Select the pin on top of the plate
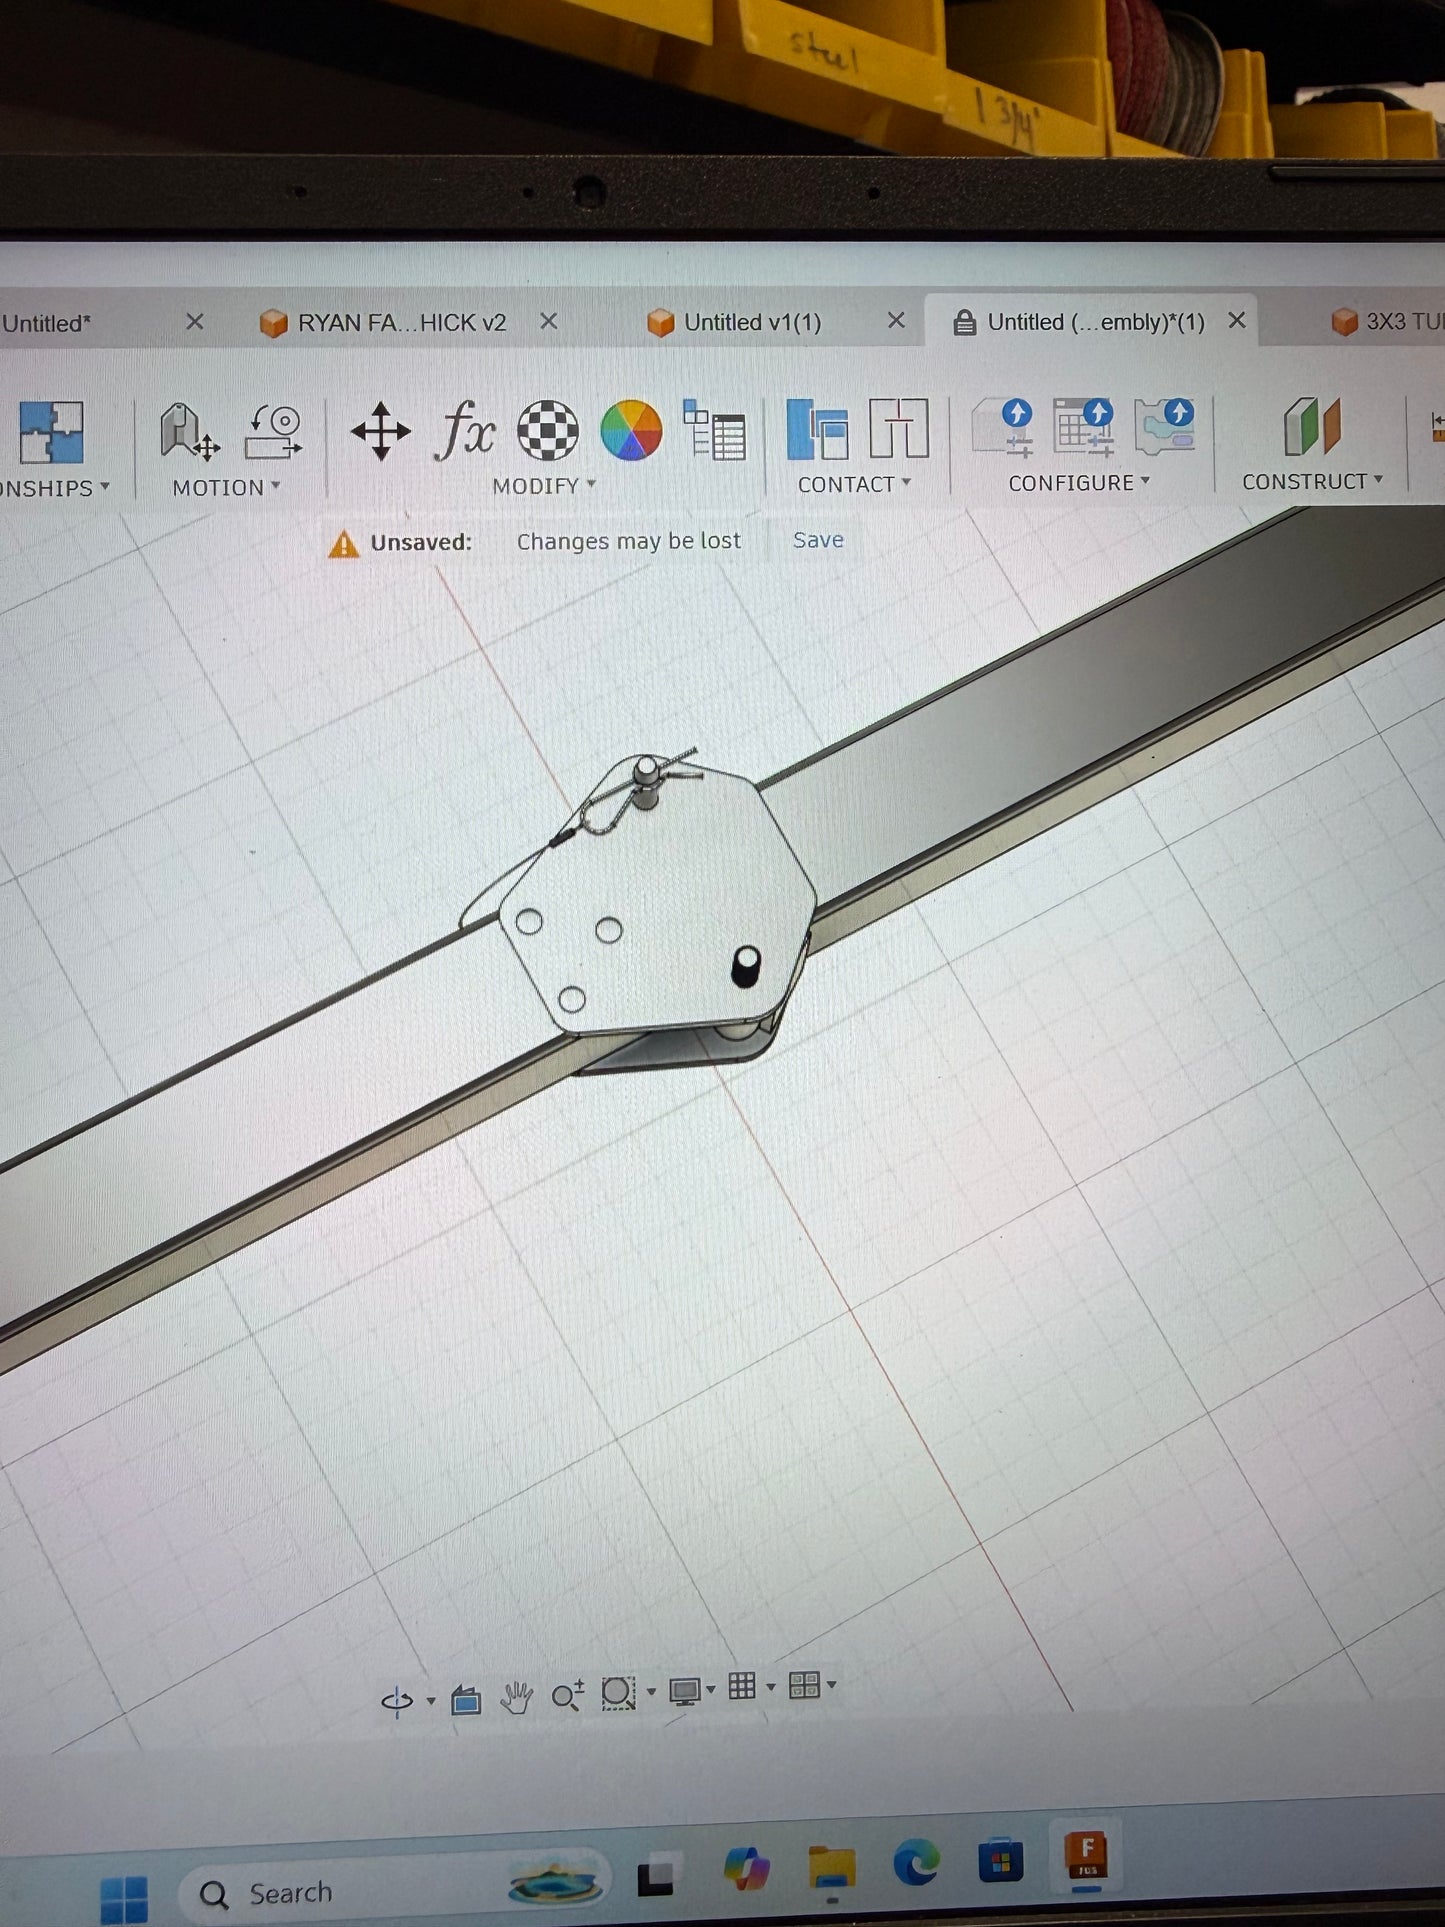The image size is (1445, 1927). point(646,782)
